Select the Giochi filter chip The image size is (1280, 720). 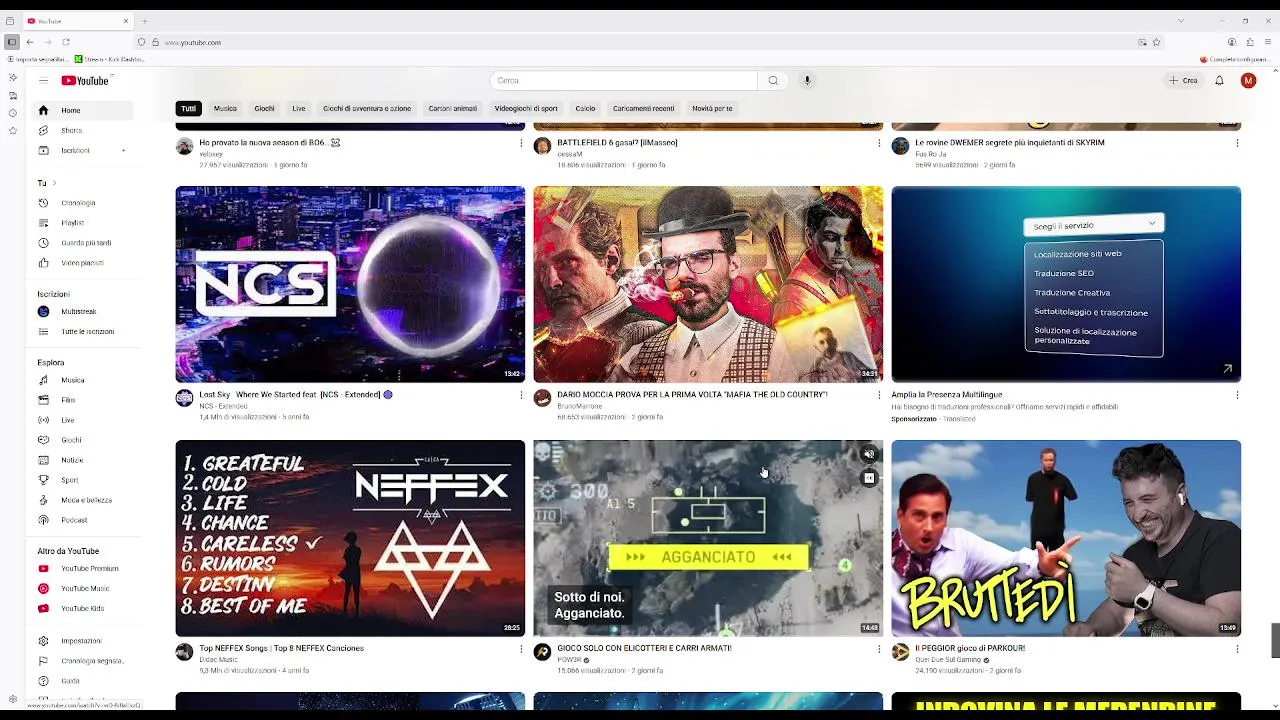pos(264,108)
